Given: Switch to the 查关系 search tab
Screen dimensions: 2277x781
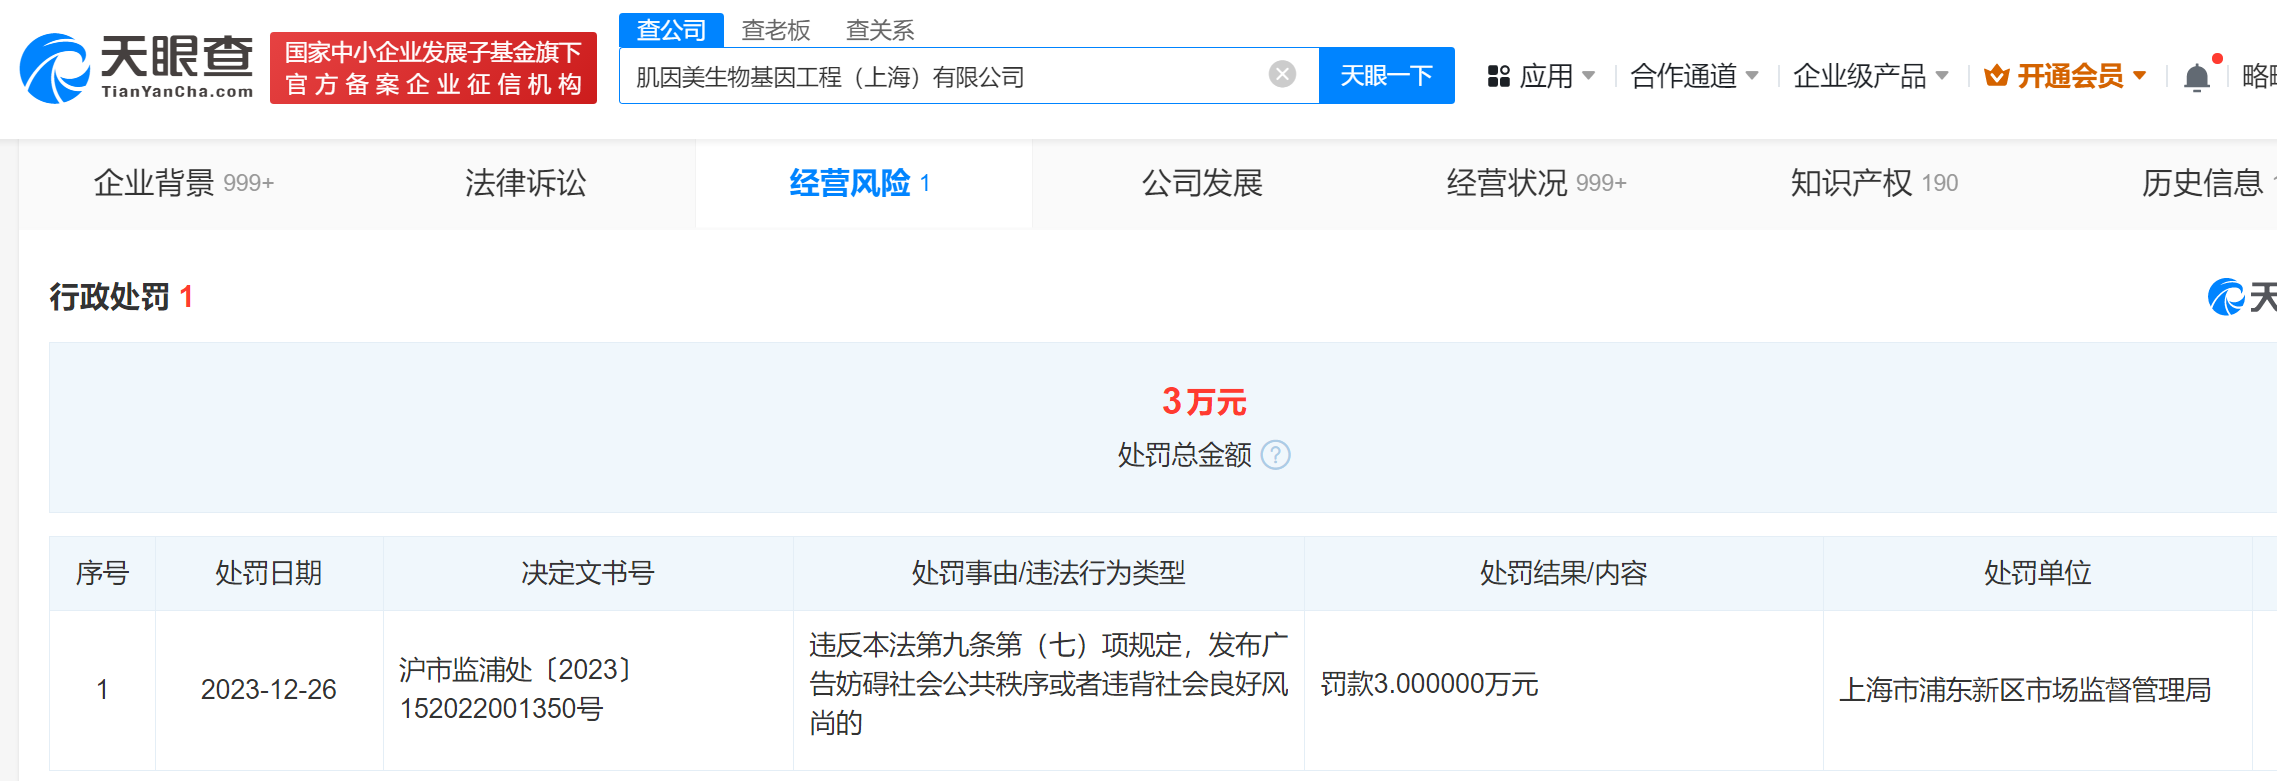Looking at the screenshot, I should coord(880,30).
